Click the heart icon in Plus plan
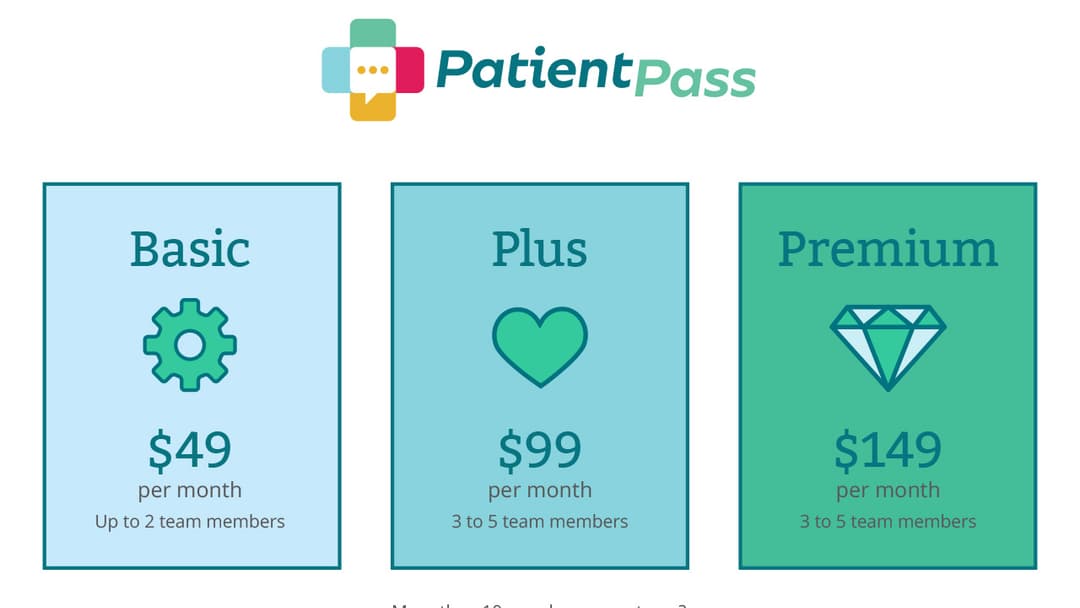 coord(540,346)
